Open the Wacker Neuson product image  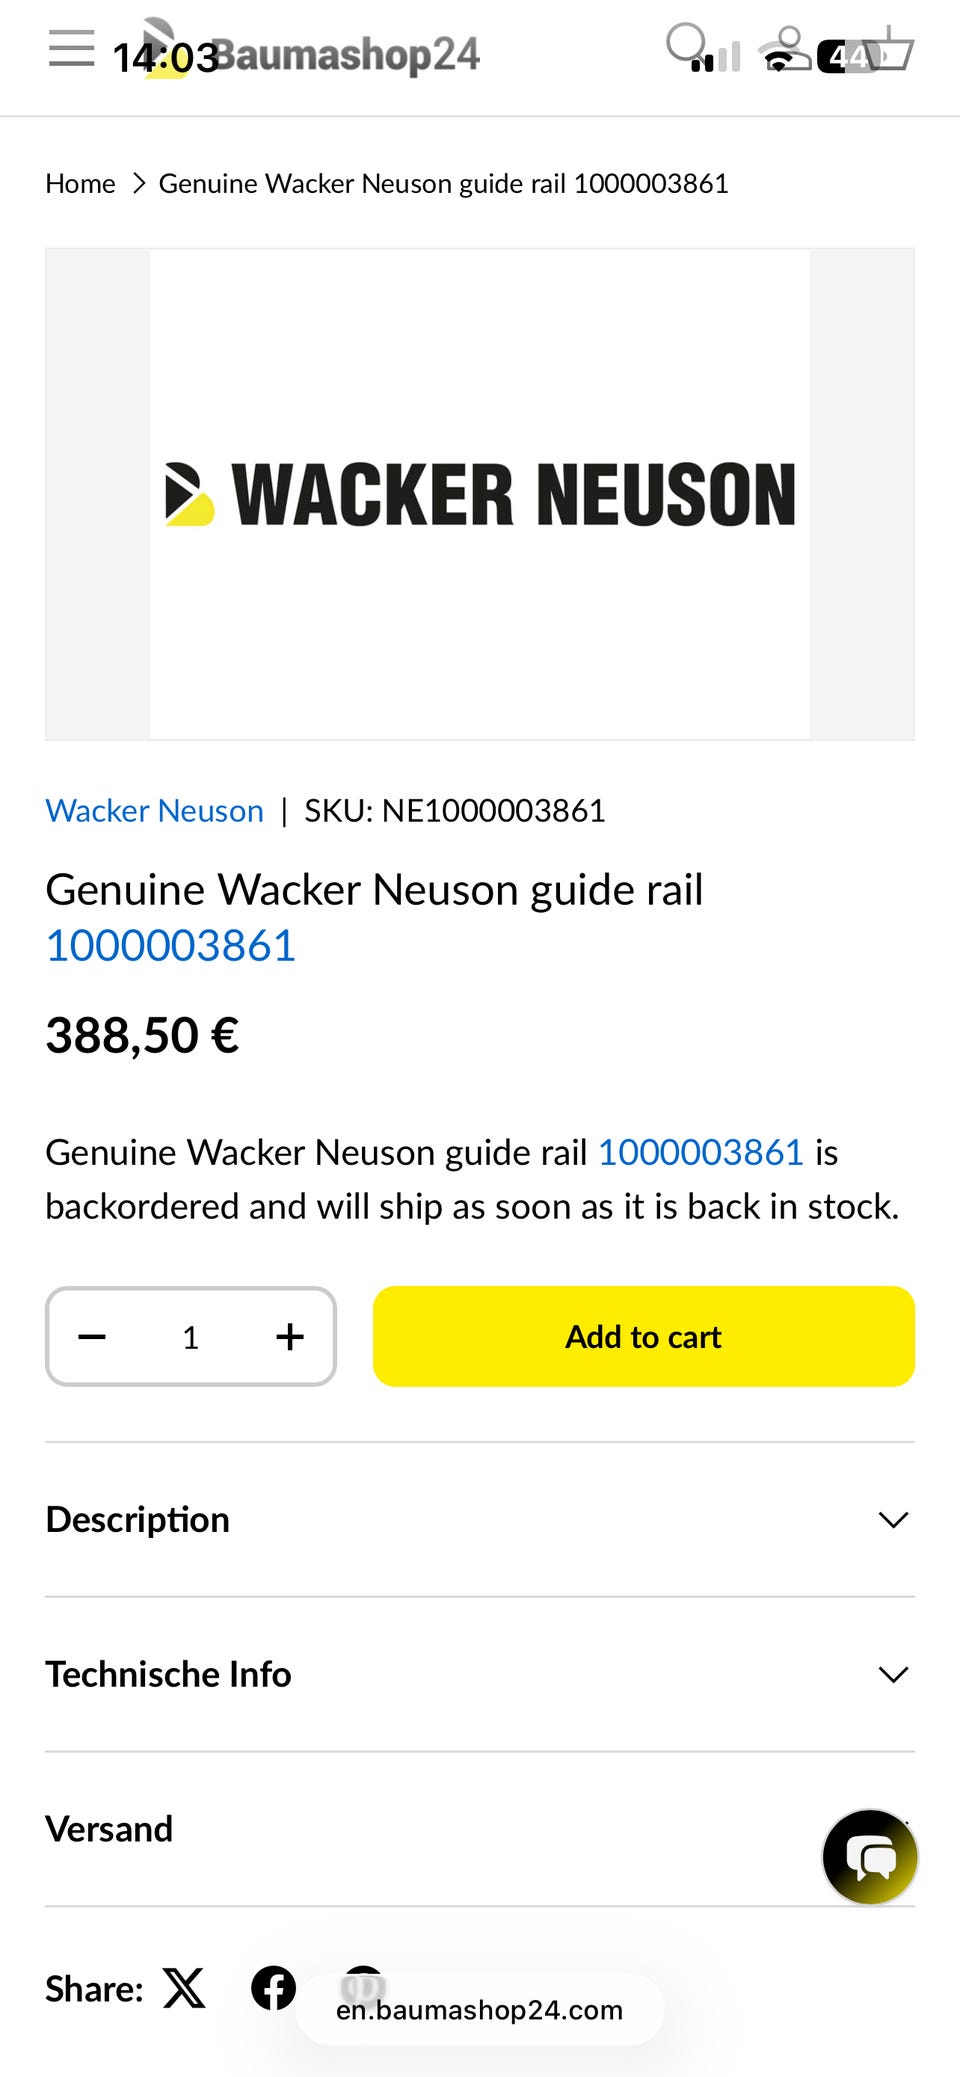tap(480, 494)
